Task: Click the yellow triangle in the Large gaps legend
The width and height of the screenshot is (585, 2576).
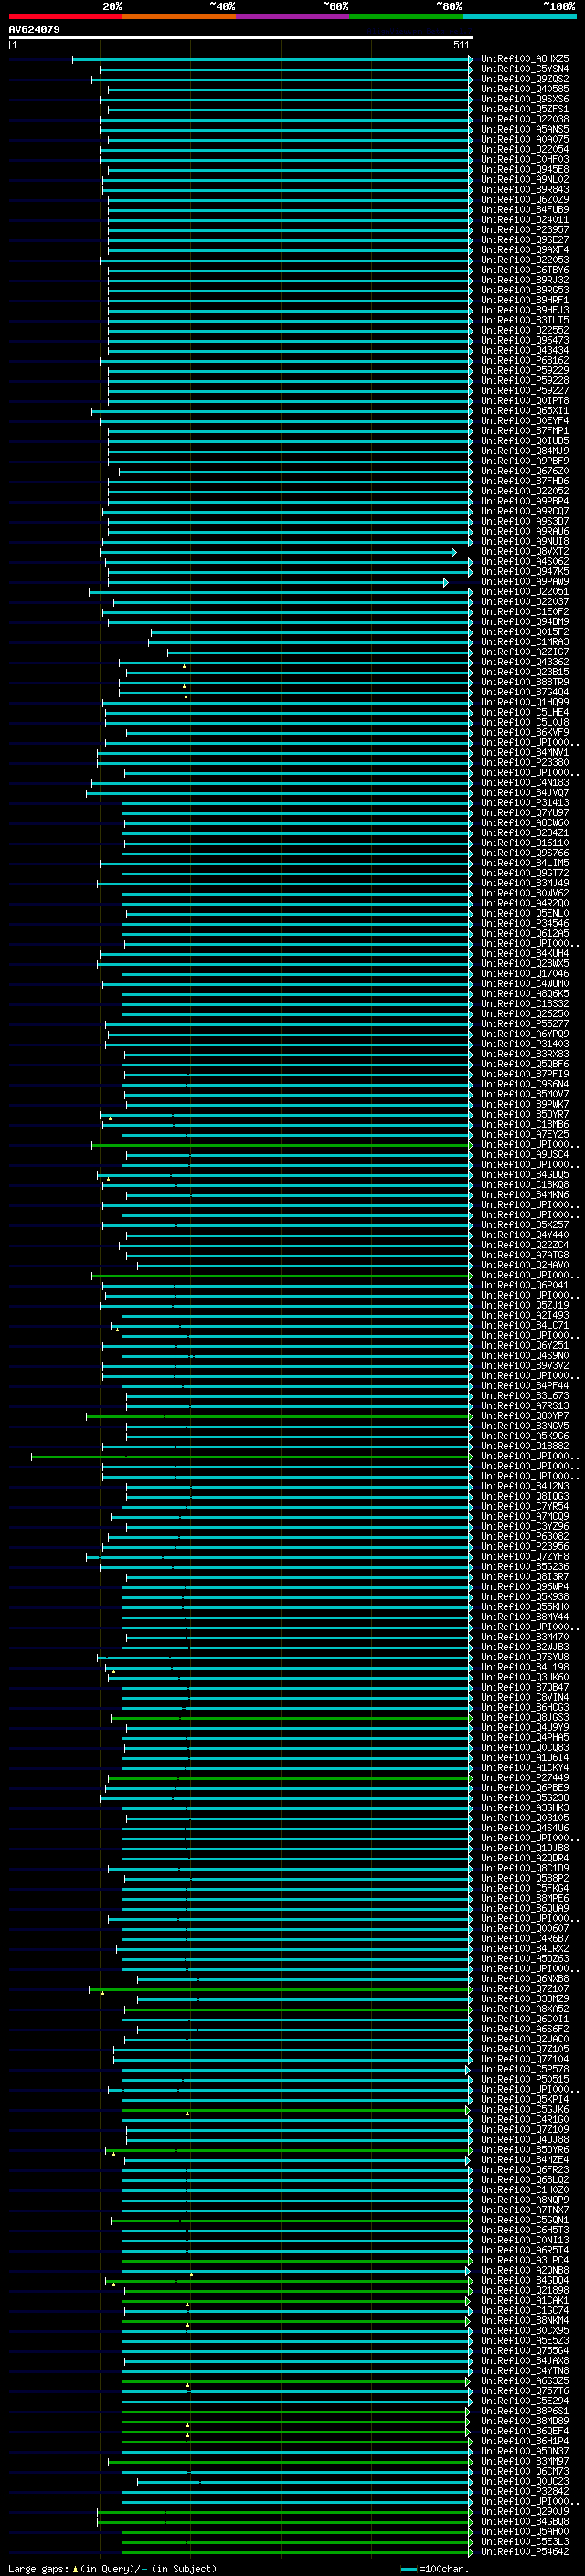Action: pos(75,2569)
